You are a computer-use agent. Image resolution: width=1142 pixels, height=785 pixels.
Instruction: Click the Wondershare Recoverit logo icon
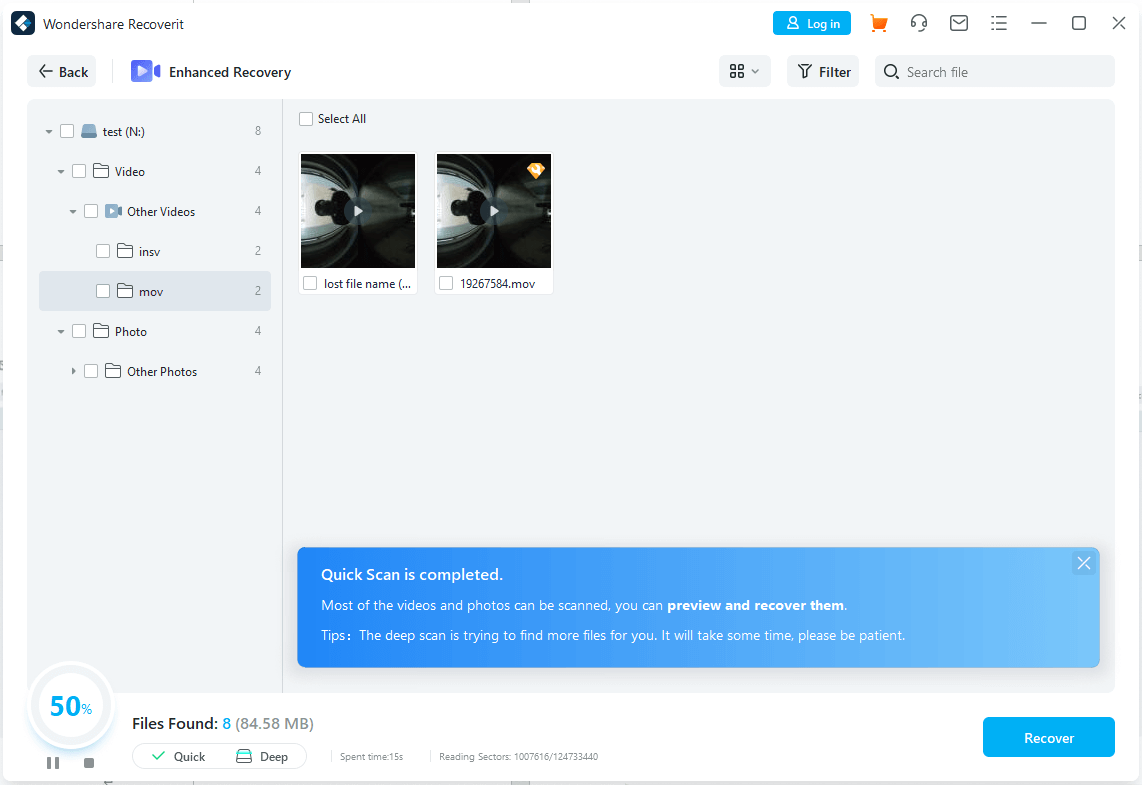(x=23, y=23)
